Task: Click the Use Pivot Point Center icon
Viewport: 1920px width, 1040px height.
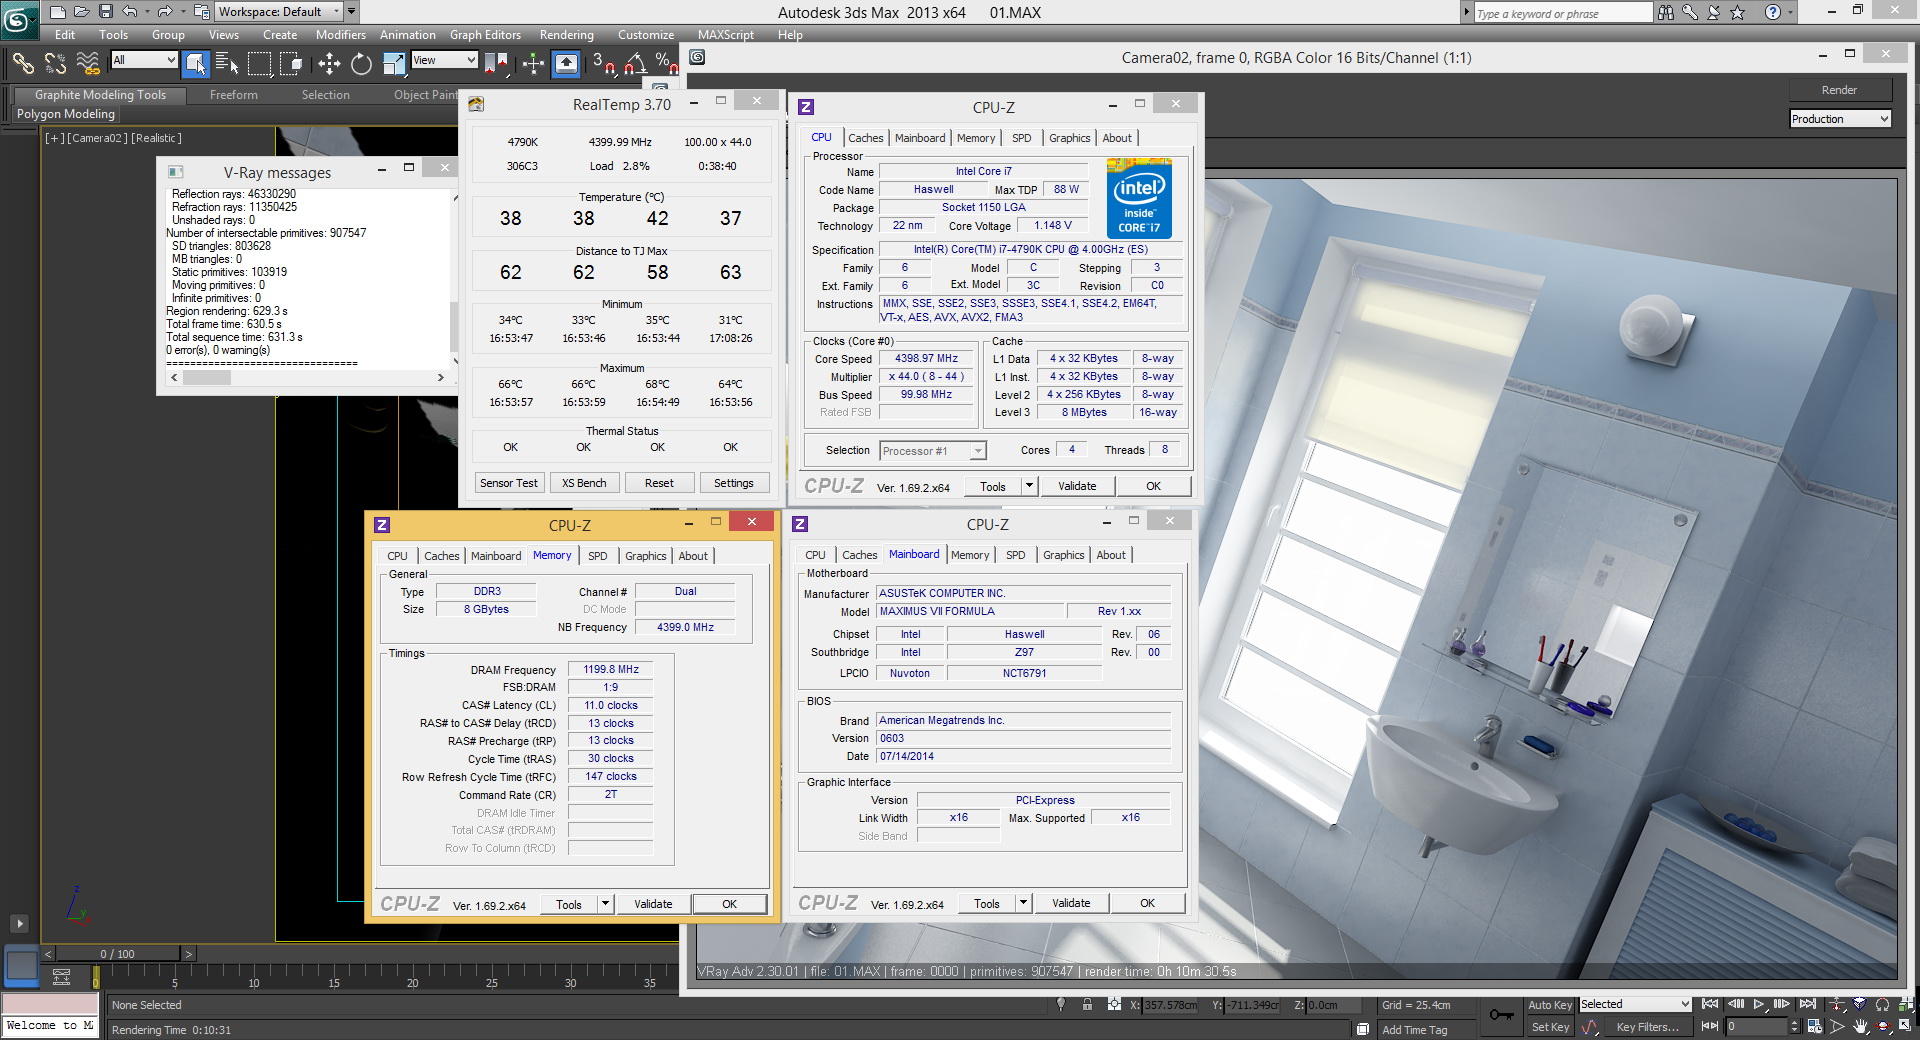Action: click(x=496, y=64)
